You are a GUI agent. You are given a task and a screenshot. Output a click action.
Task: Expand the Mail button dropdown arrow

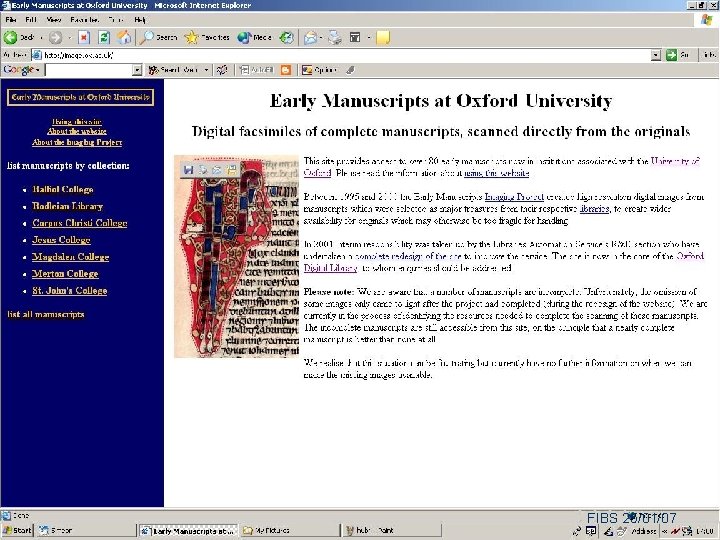pyautogui.click(x=321, y=38)
